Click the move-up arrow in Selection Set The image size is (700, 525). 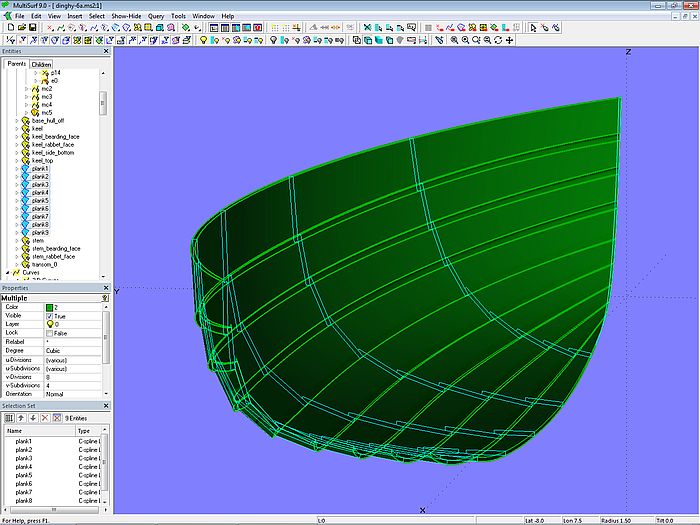pyautogui.click(x=21, y=417)
